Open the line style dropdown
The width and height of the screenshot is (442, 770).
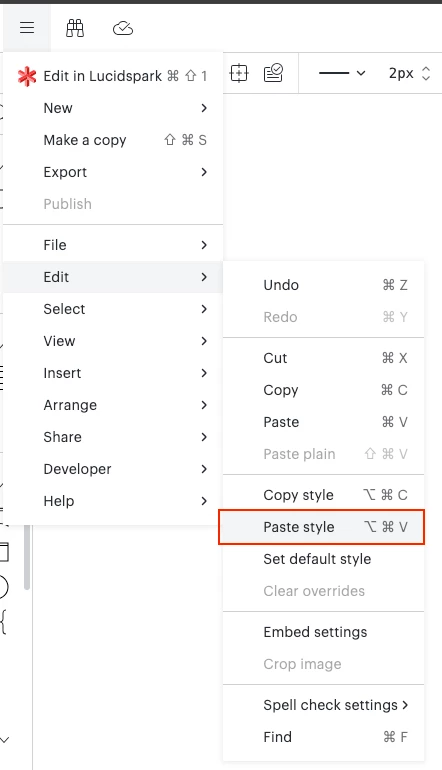click(342, 73)
